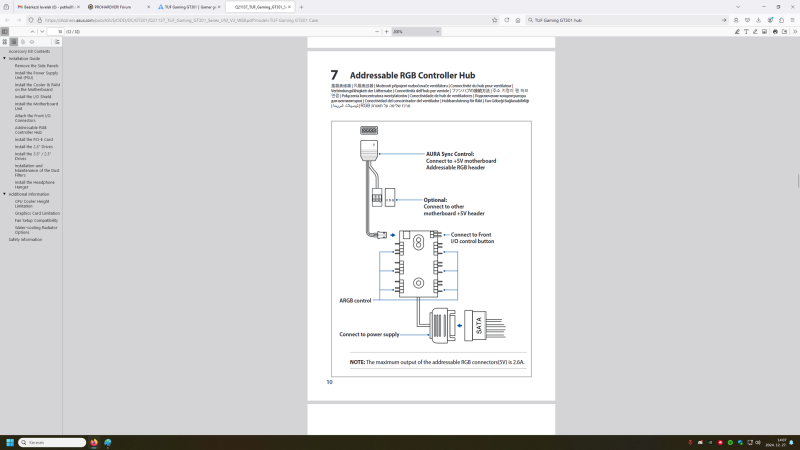800x450 pixels.
Task: Click the PDF page number field
Action: [x=55, y=32]
